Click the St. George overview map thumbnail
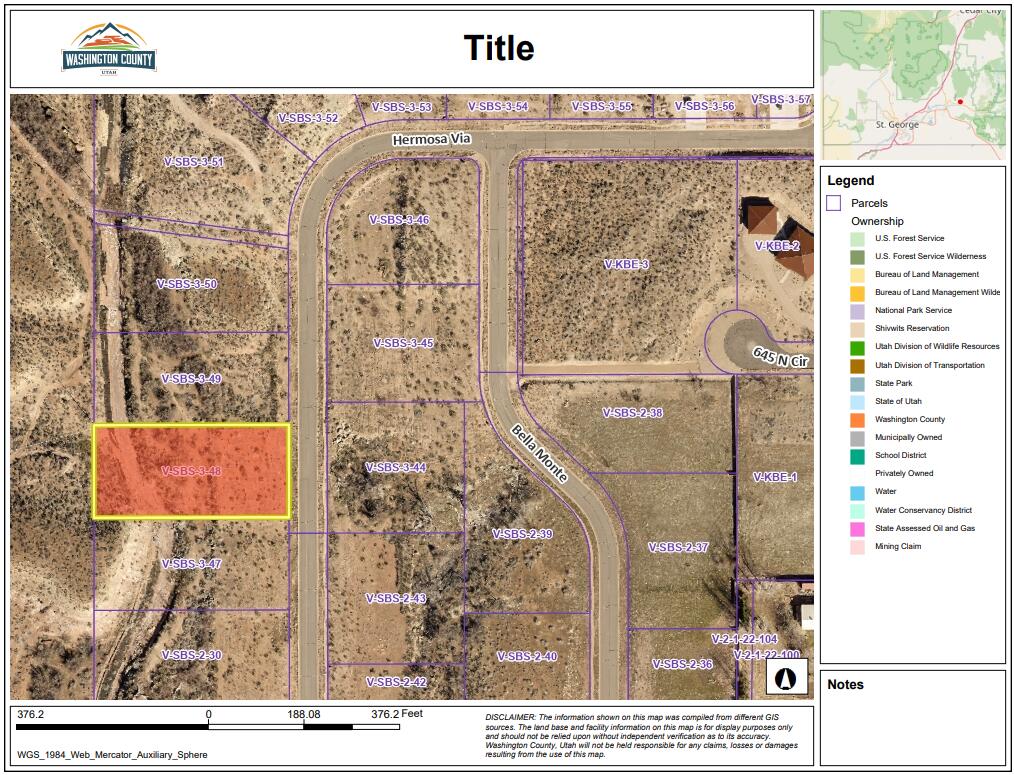 (913, 85)
